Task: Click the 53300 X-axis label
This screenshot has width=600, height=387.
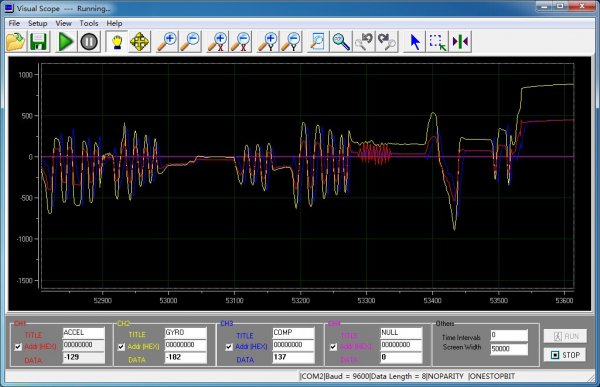Action: (367, 301)
